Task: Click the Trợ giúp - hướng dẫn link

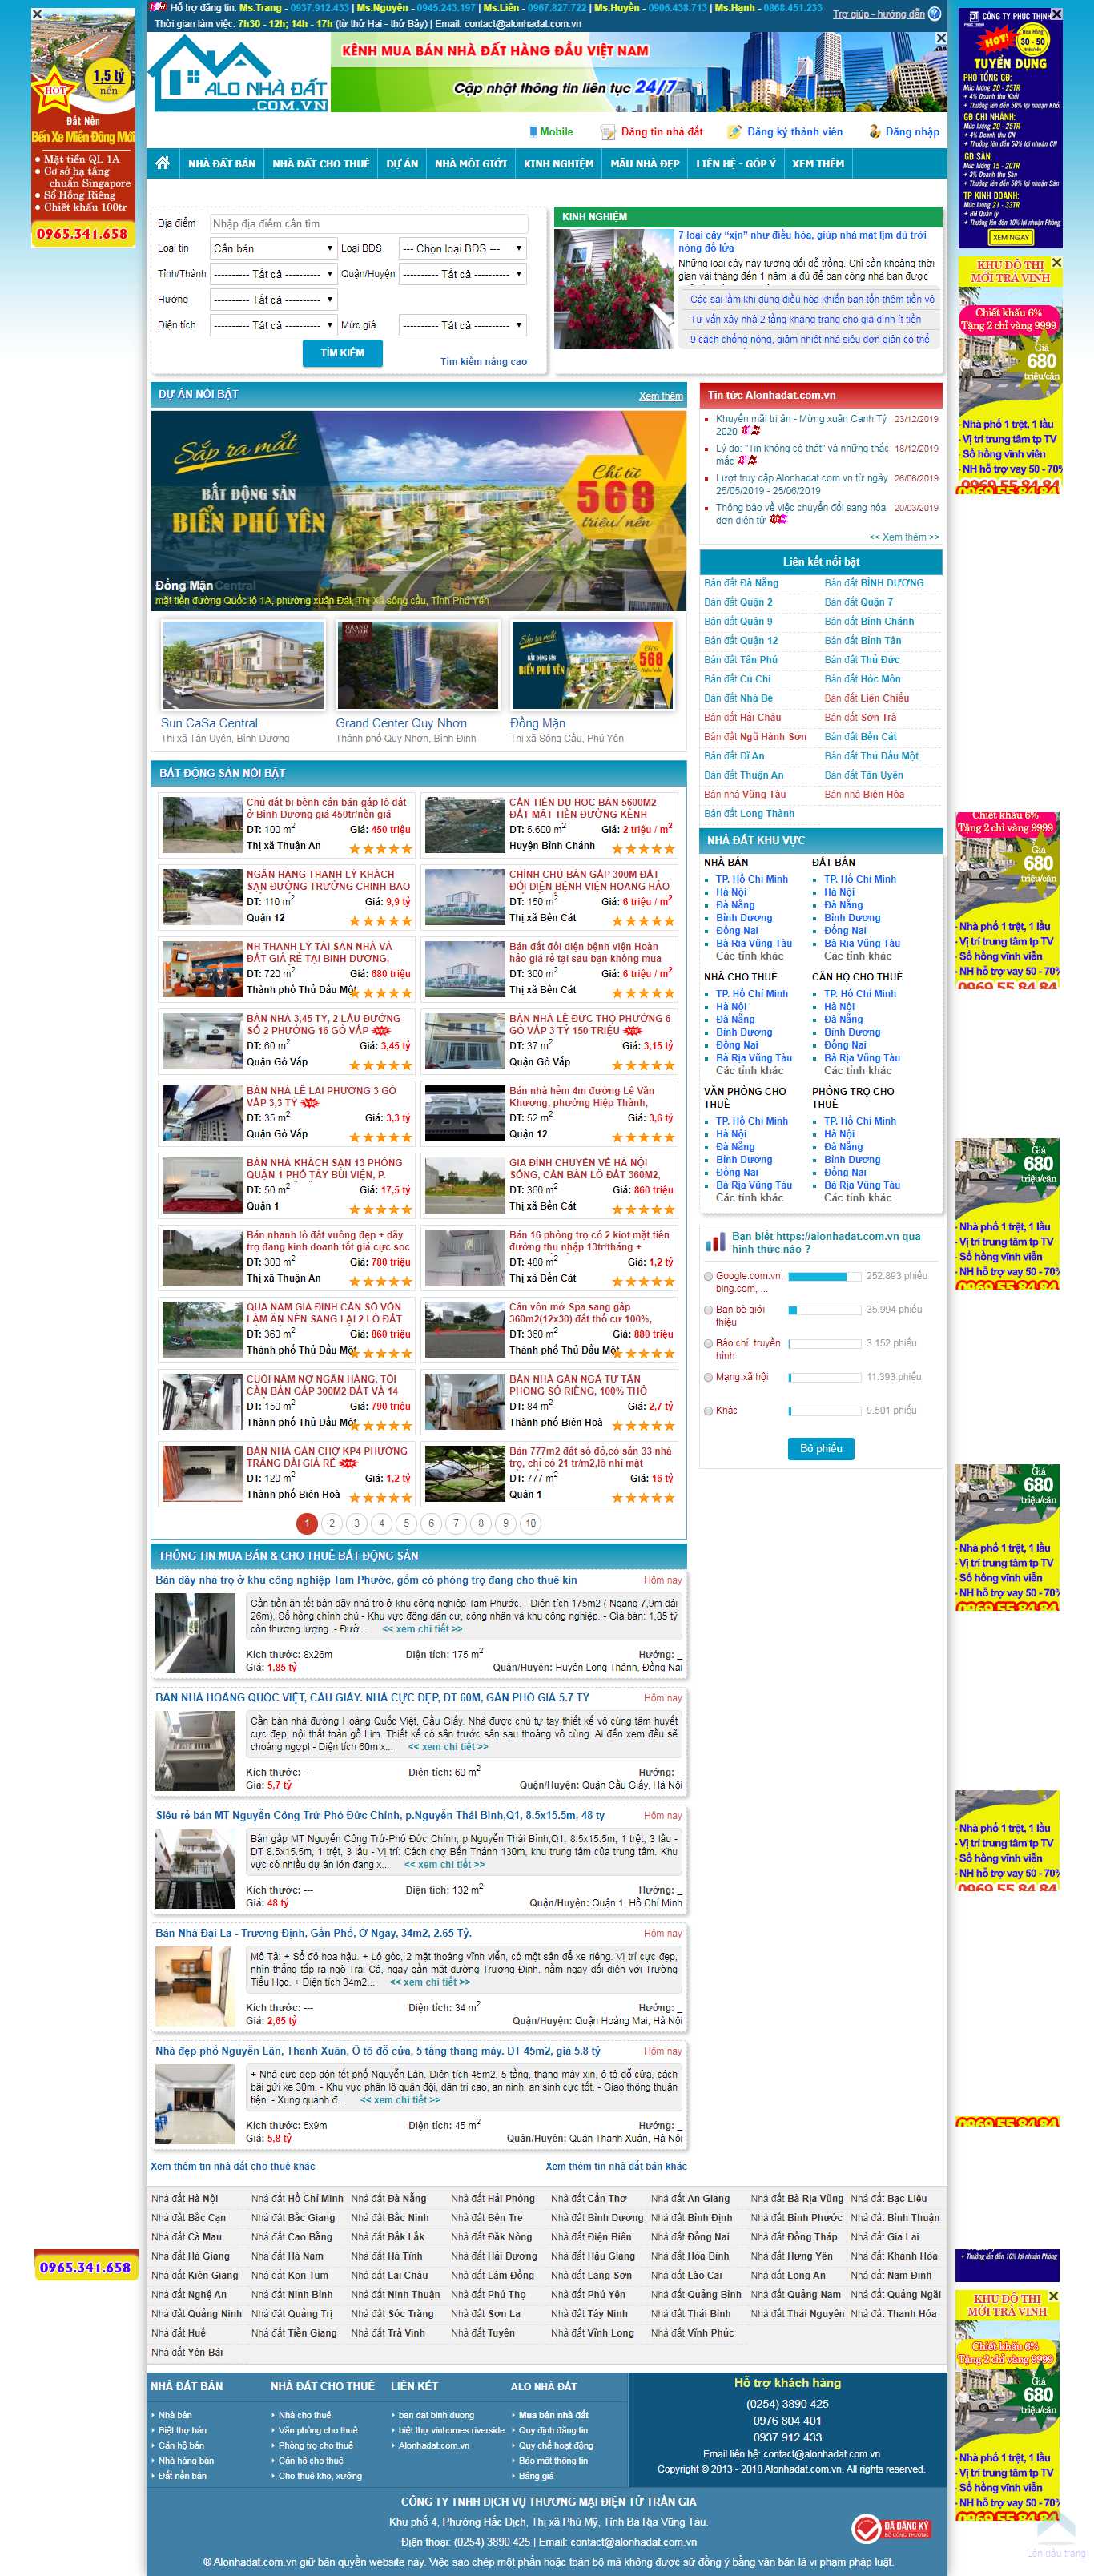Action: [x=879, y=14]
